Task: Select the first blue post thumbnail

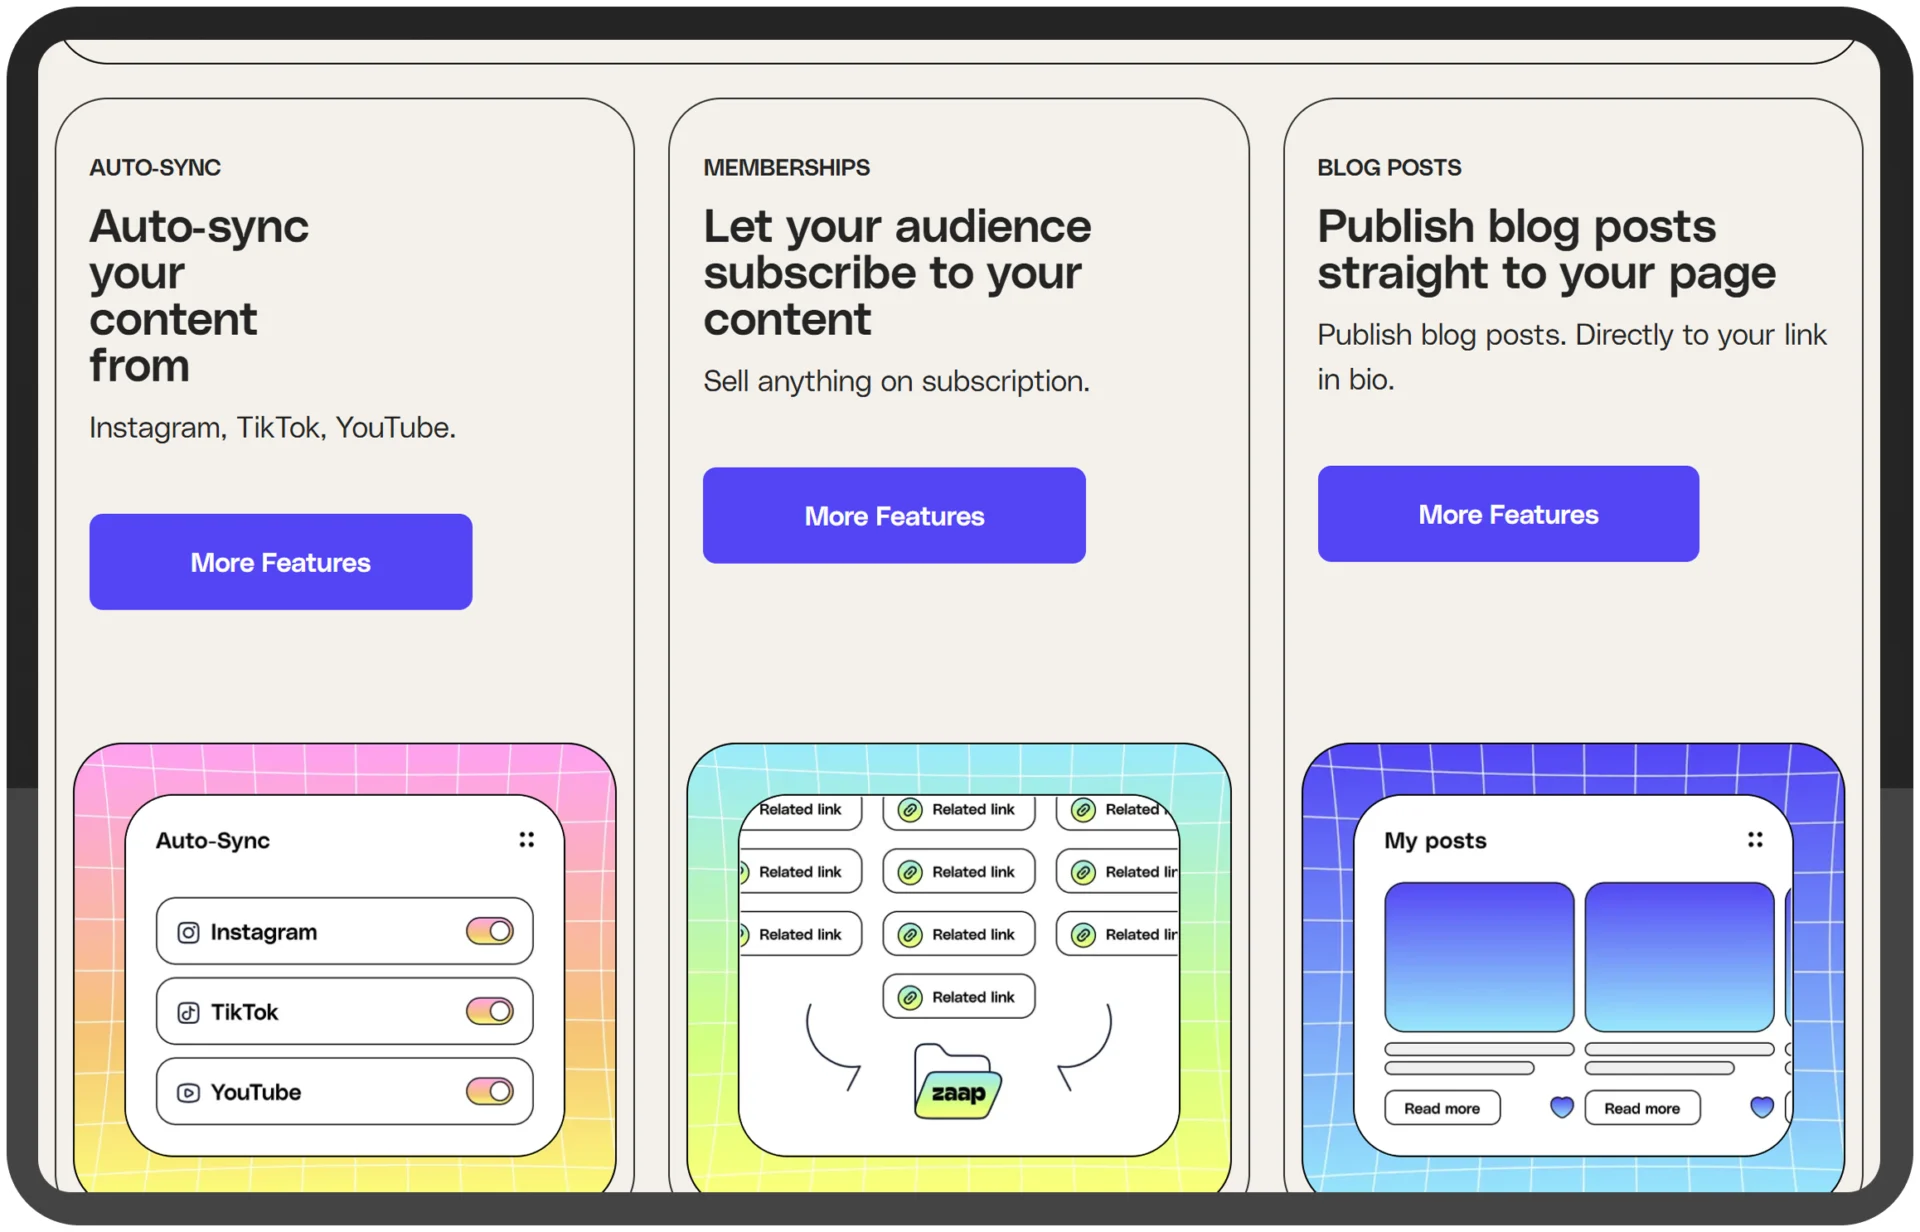Action: pos(1479,956)
